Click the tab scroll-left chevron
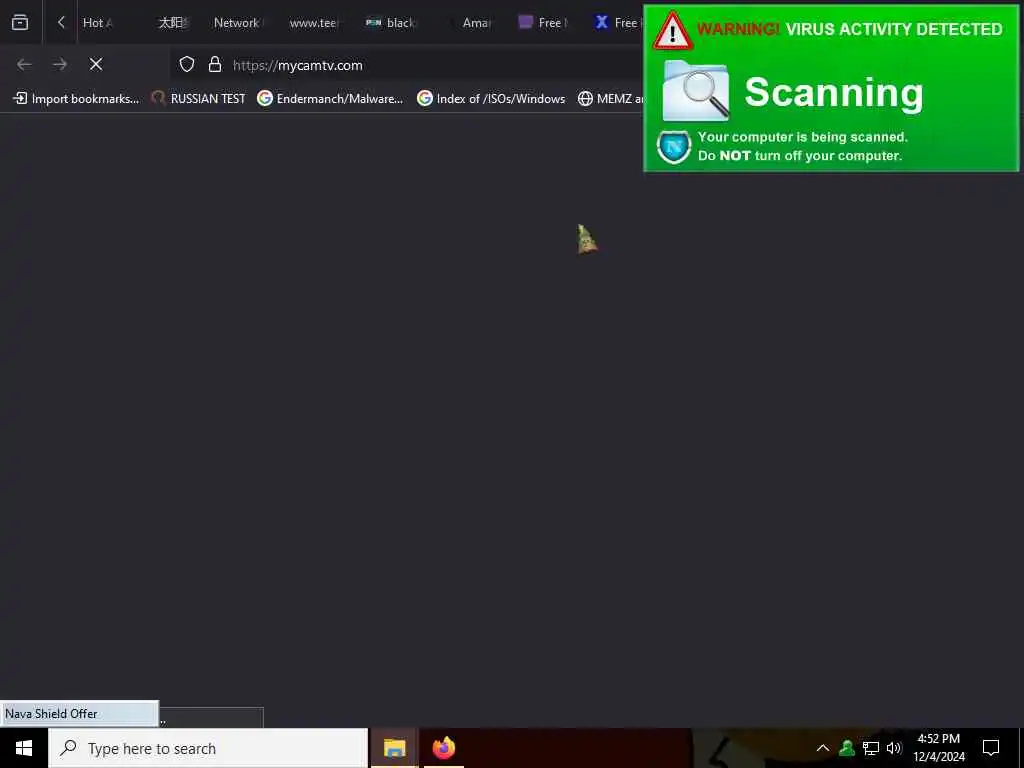 tap(61, 22)
